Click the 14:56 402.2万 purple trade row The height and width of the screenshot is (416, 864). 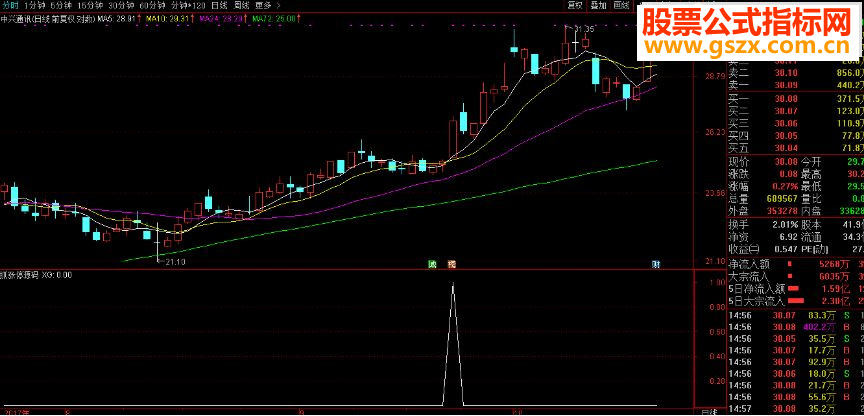click(x=796, y=327)
